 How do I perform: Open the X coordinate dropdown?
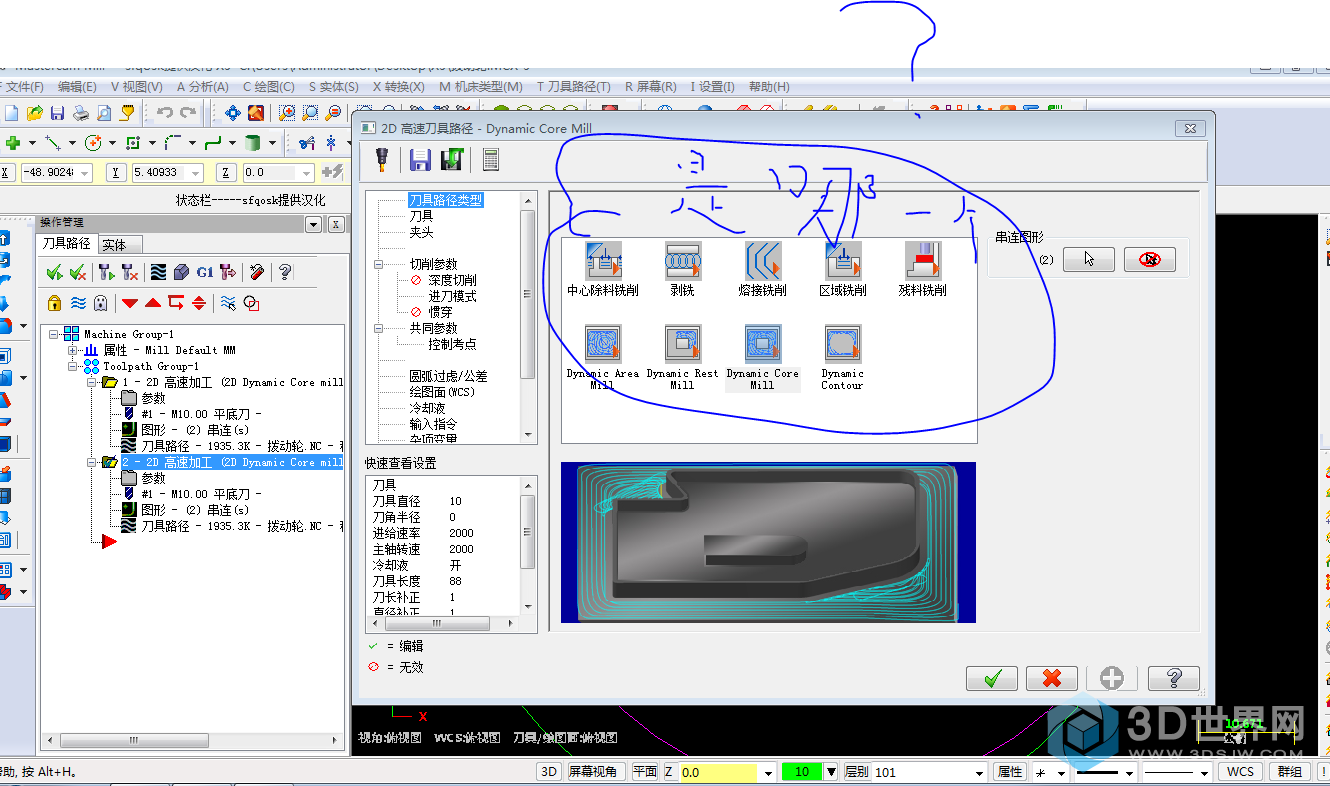pos(84,173)
